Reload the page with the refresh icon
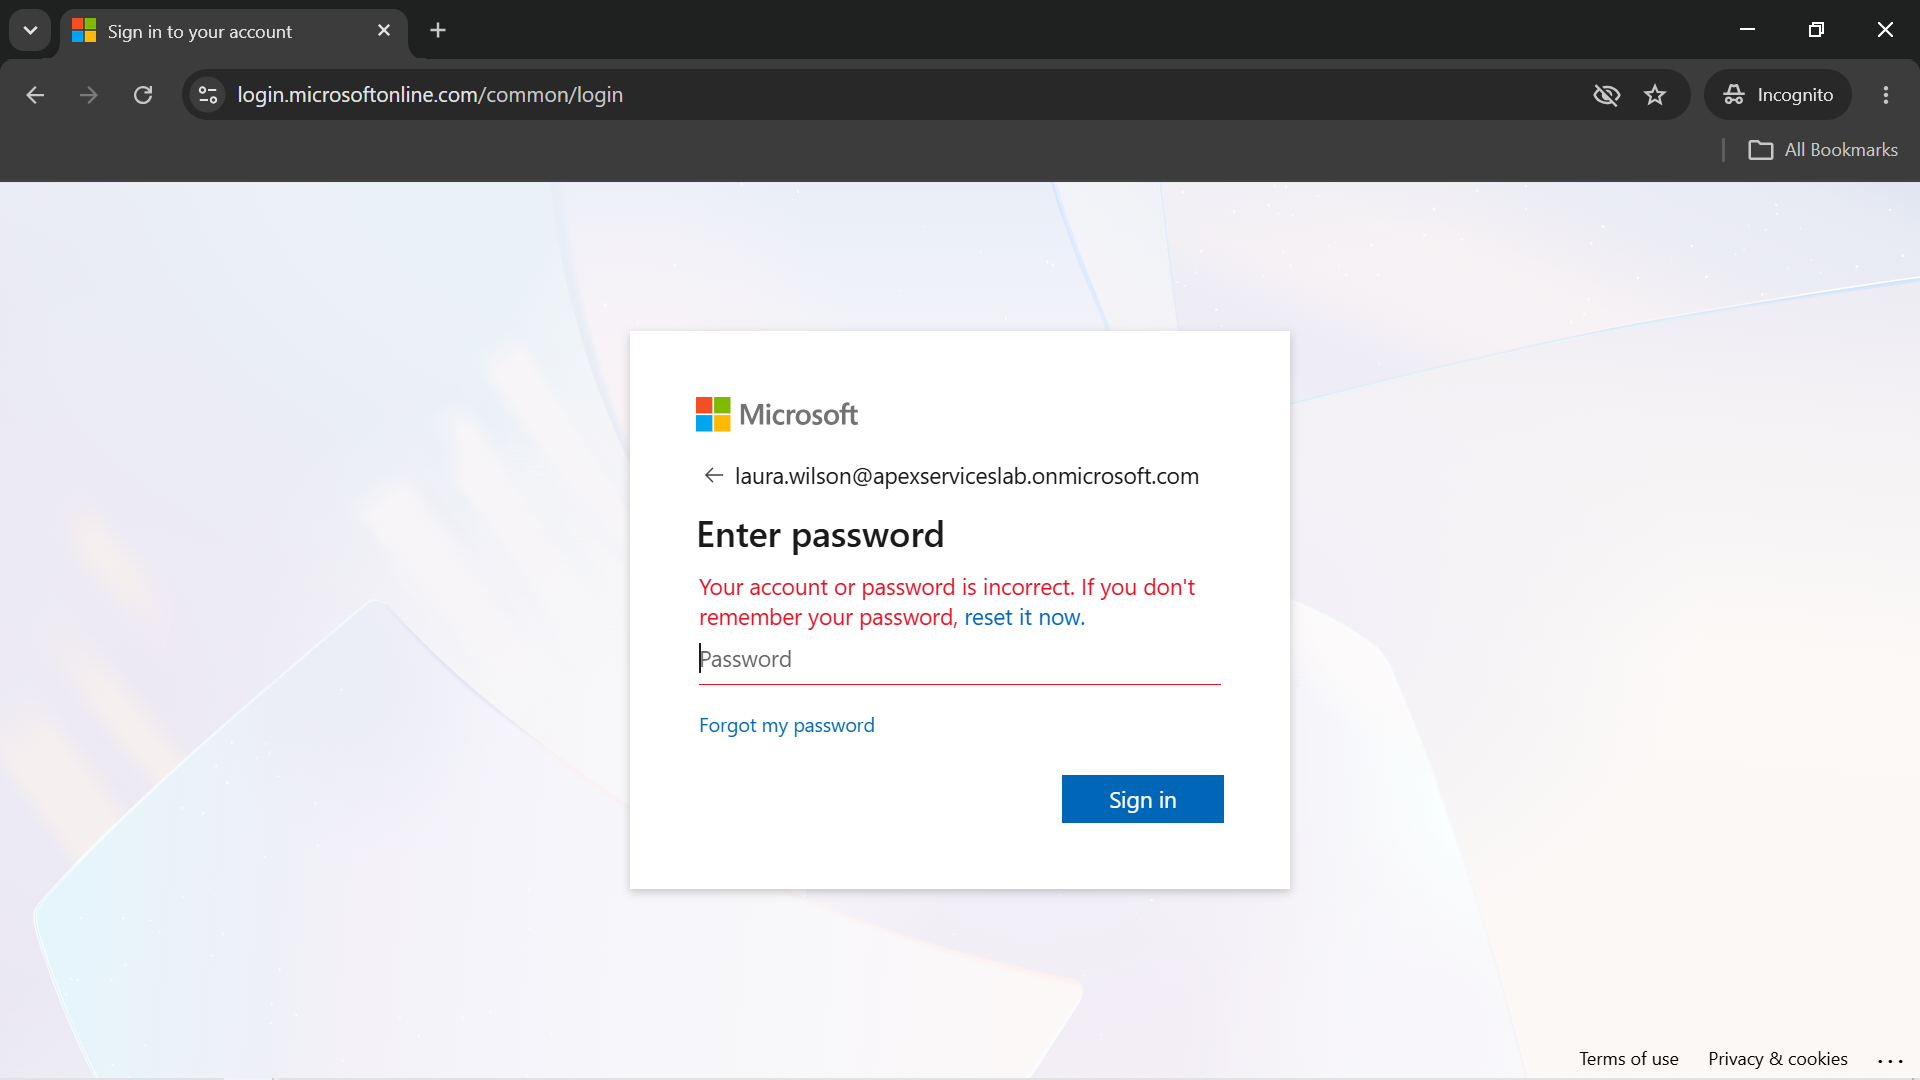Viewport: 1920px width, 1080px height. click(143, 95)
